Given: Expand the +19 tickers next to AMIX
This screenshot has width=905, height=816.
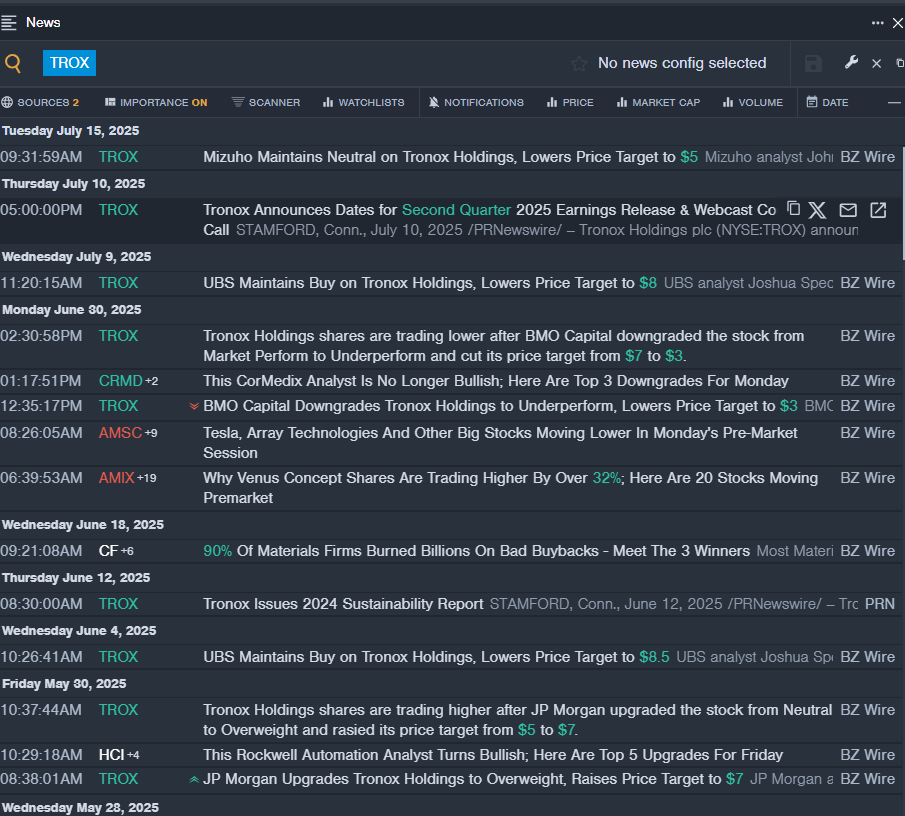Looking at the screenshot, I should [x=147, y=478].
